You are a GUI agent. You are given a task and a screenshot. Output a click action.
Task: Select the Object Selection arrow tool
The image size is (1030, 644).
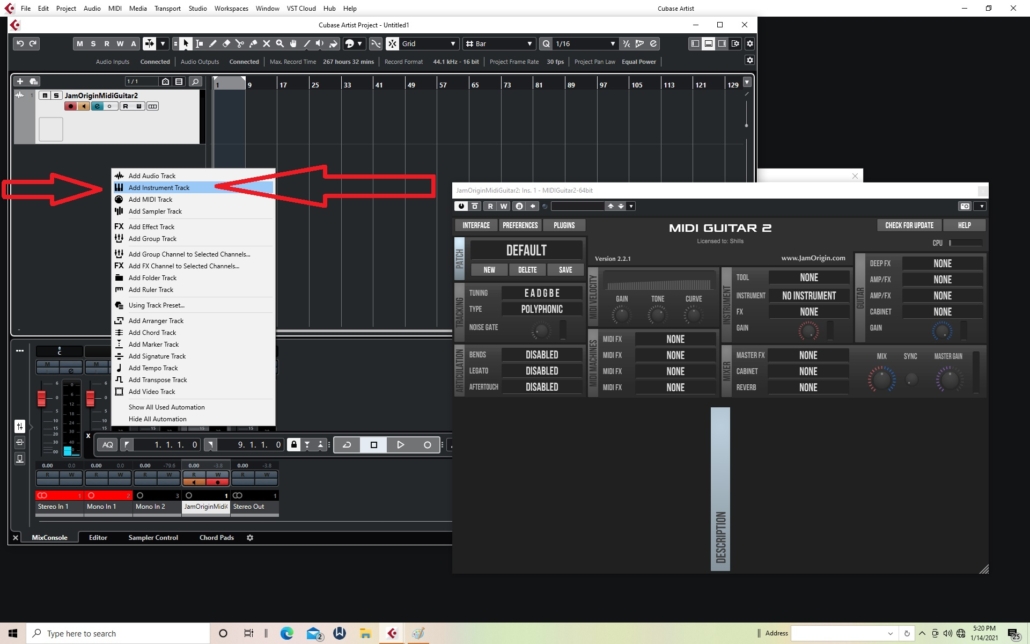[x=186, y=43]
